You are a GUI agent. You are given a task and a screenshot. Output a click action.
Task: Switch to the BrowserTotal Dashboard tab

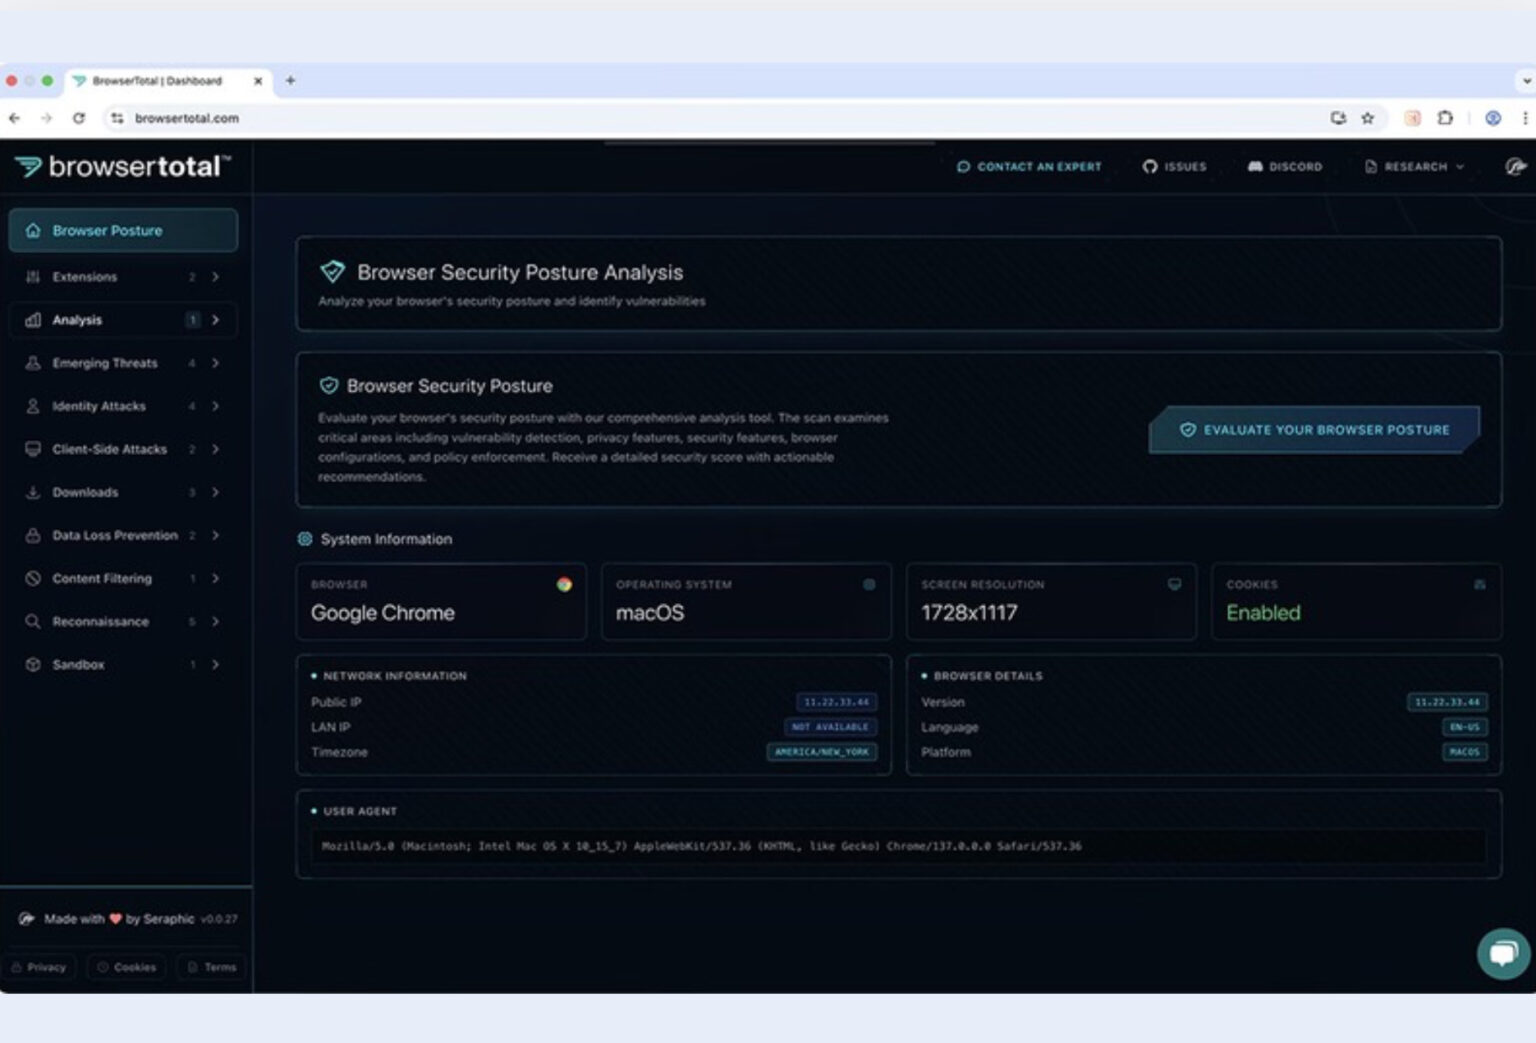(x=155, y=81)
